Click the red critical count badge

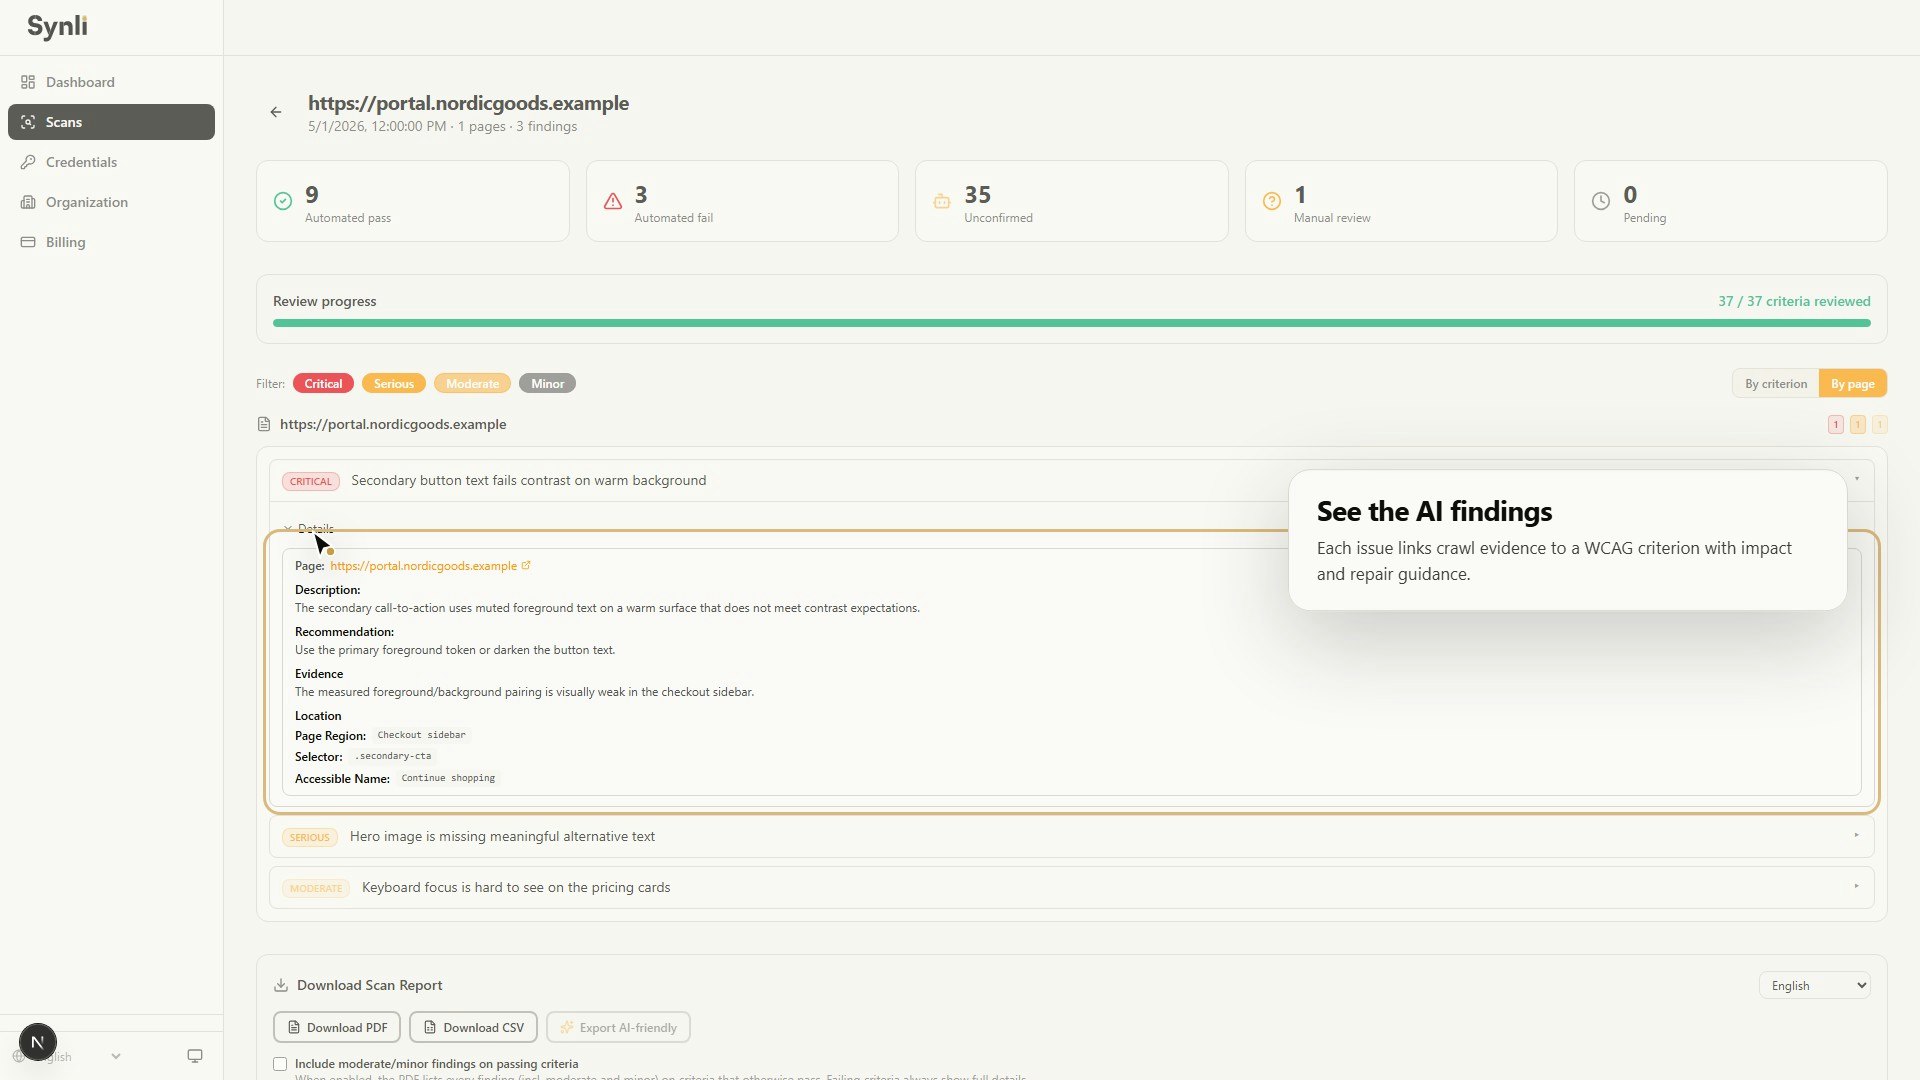pyautogui.click(x=1836, y=424)
